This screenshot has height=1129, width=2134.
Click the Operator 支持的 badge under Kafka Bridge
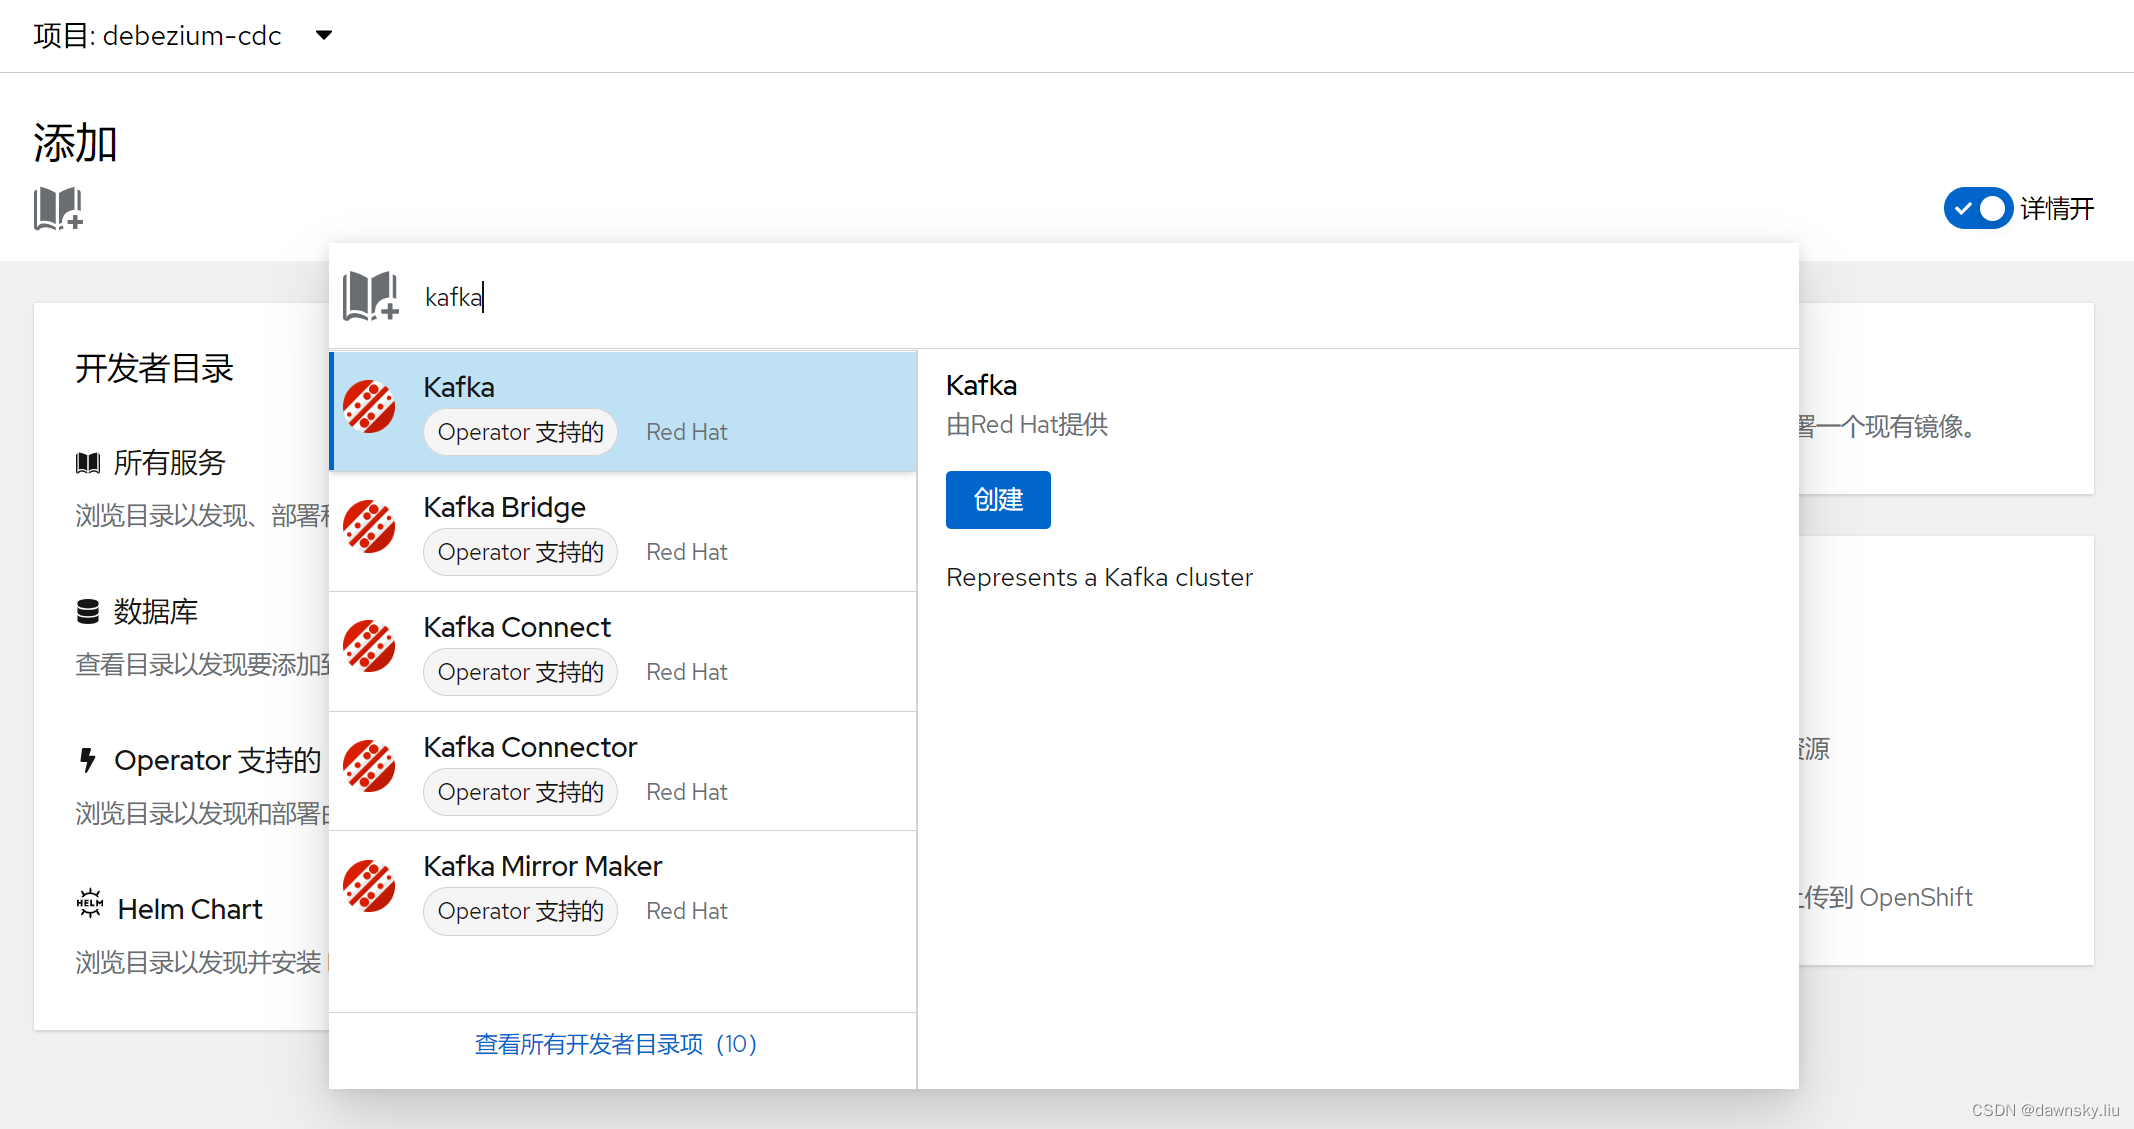click(520, 552)
